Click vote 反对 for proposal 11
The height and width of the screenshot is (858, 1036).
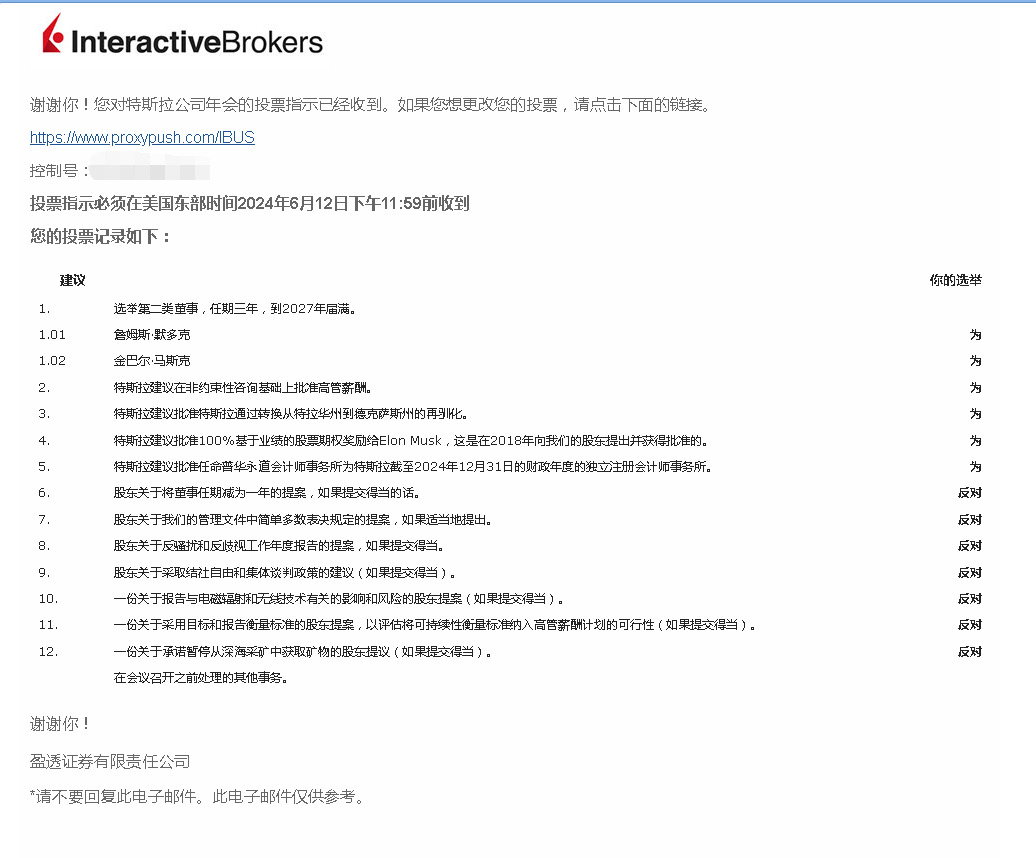tap(970, 625)
